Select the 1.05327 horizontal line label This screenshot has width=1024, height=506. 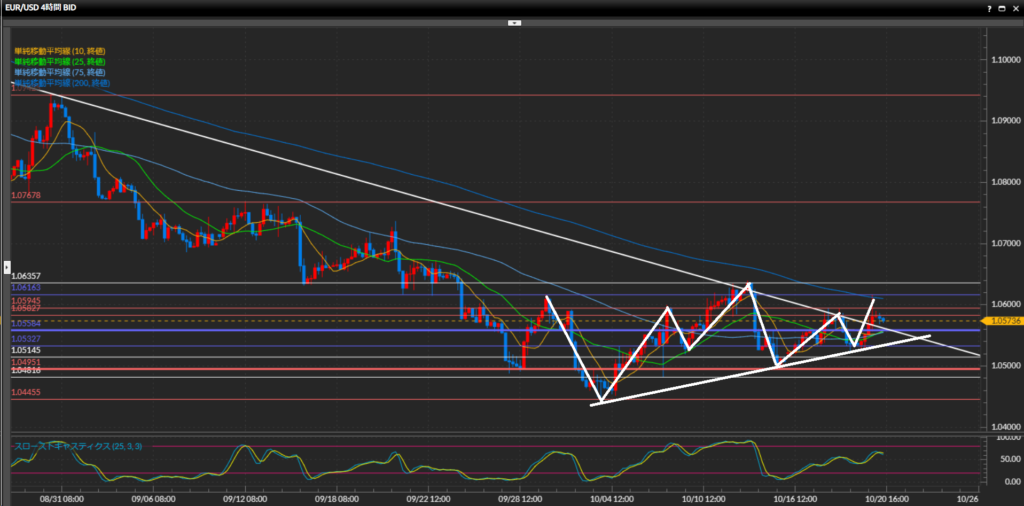point(25,339)
